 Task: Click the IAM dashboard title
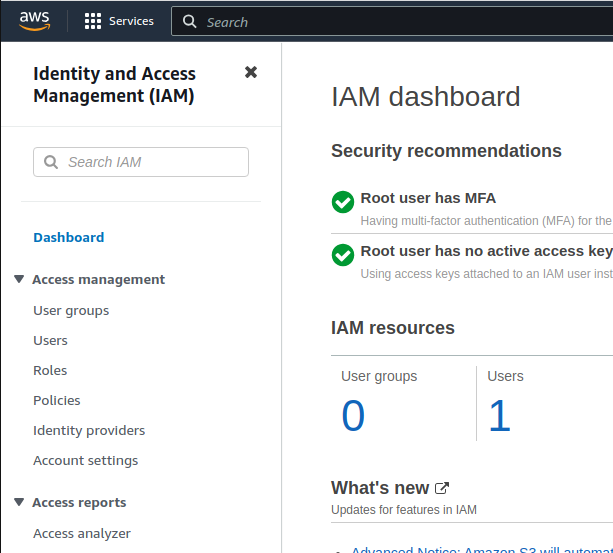click(x=426, y=97)
